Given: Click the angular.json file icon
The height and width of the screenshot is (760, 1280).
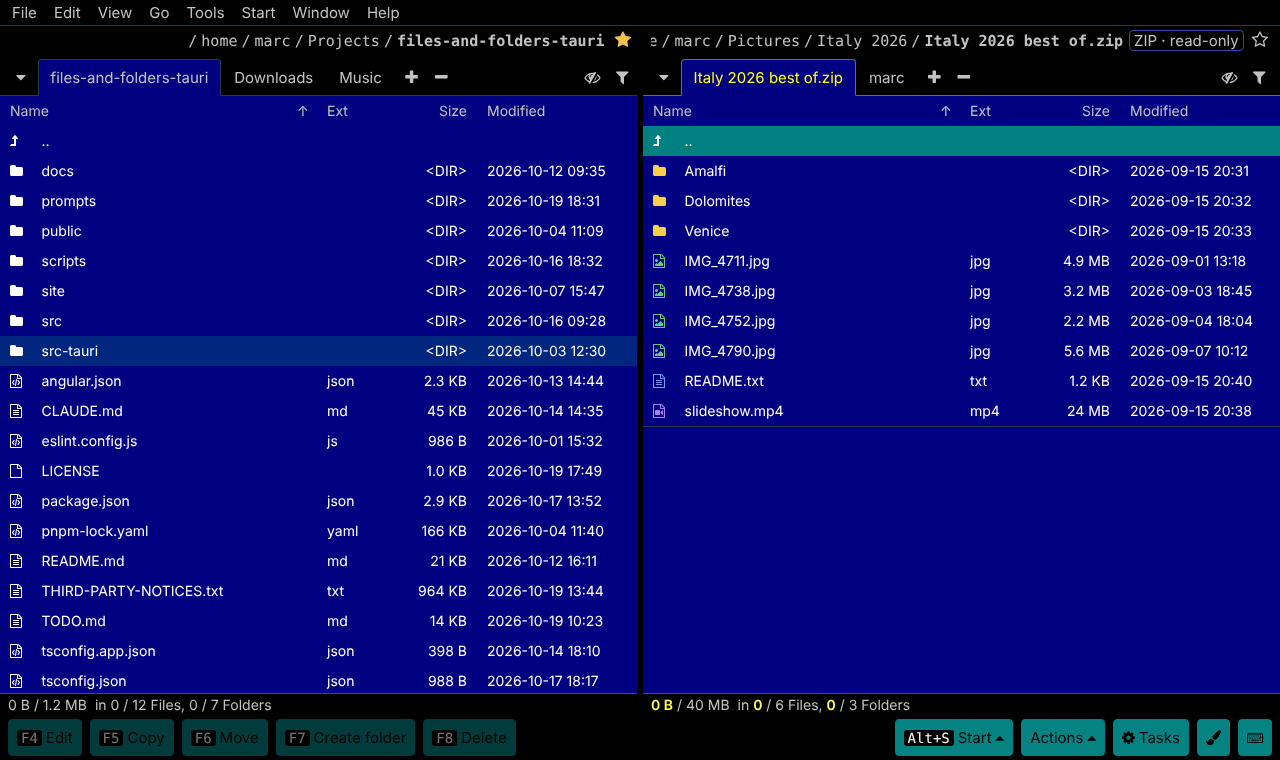Looking at the screenshot, I should click(16, 381).
